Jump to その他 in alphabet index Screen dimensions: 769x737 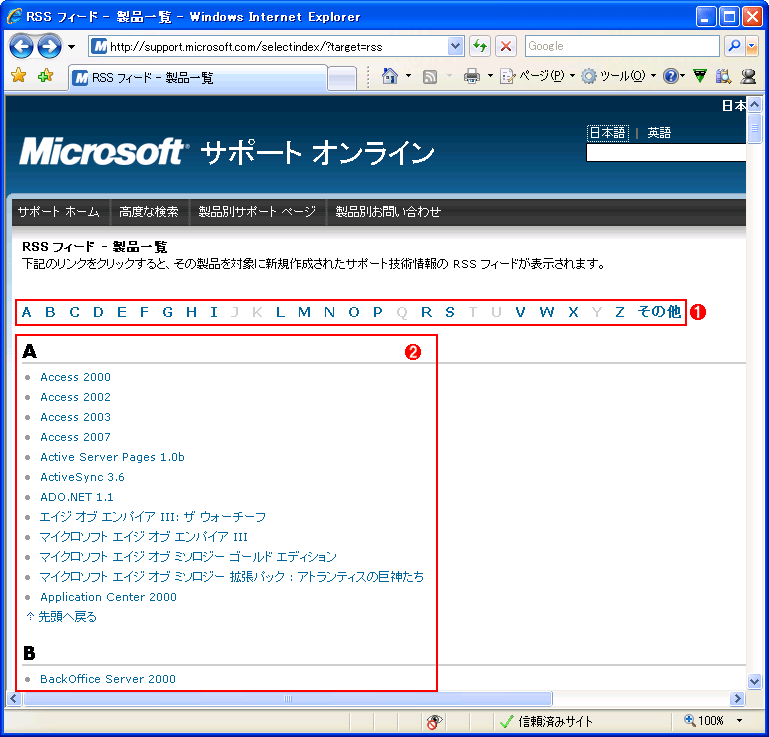pyautogui.click(x=659, y=311)
